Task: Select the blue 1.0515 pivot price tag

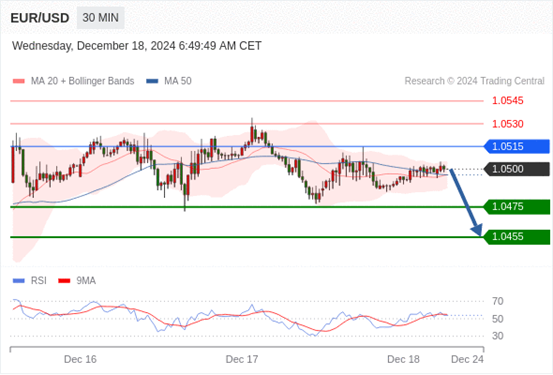Action: point(516,146)
